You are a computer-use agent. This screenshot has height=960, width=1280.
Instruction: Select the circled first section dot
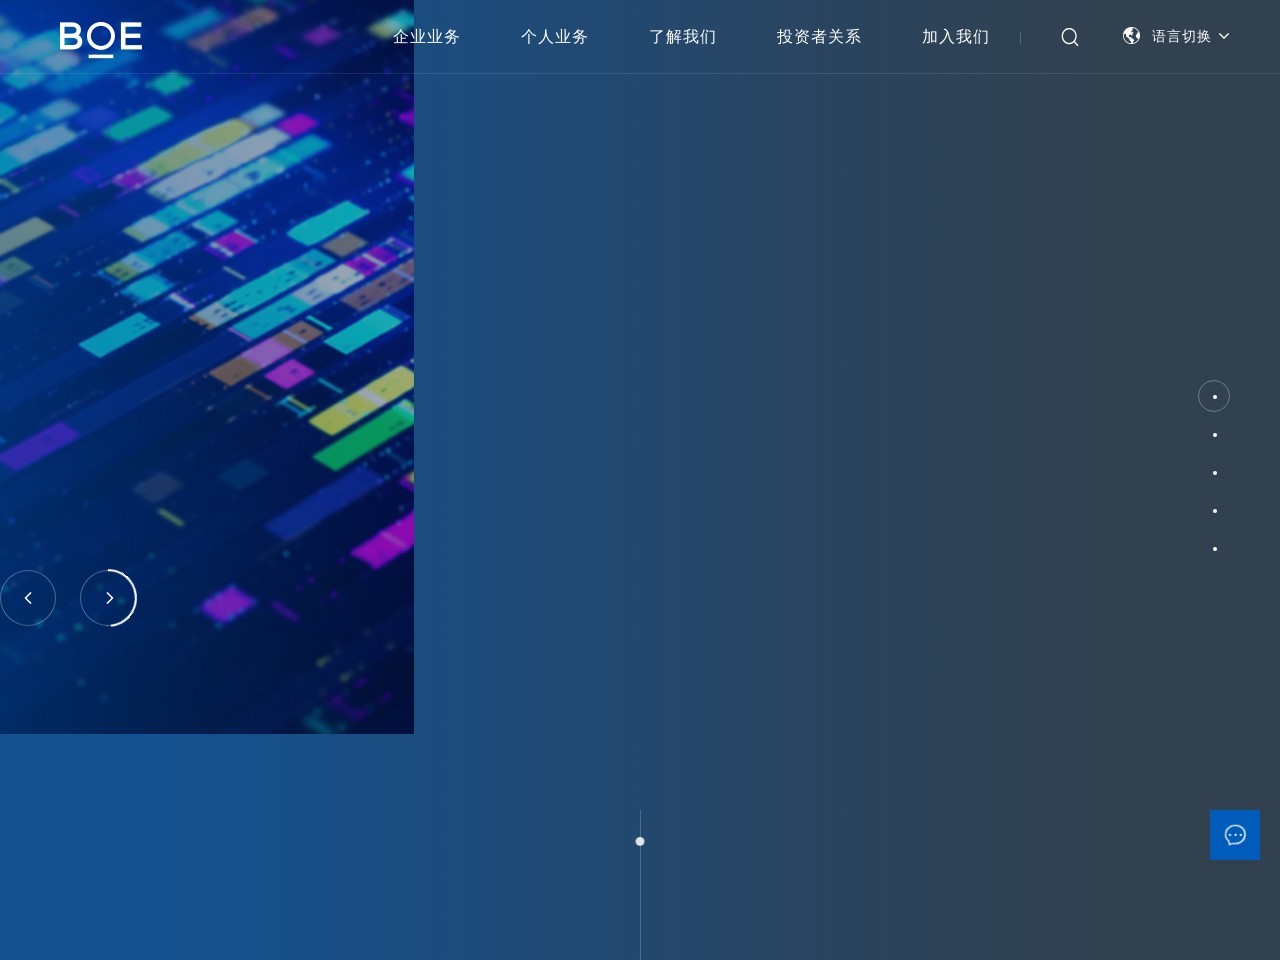1214,397
